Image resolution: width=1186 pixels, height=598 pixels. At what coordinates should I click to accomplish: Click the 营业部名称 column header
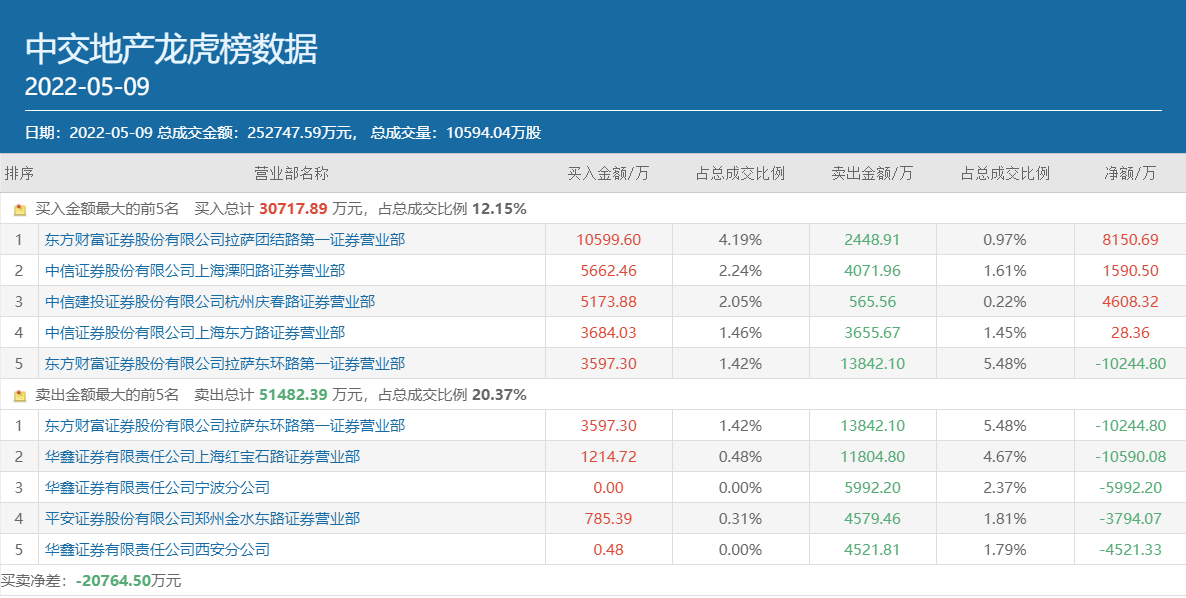(x=291, y=173)
